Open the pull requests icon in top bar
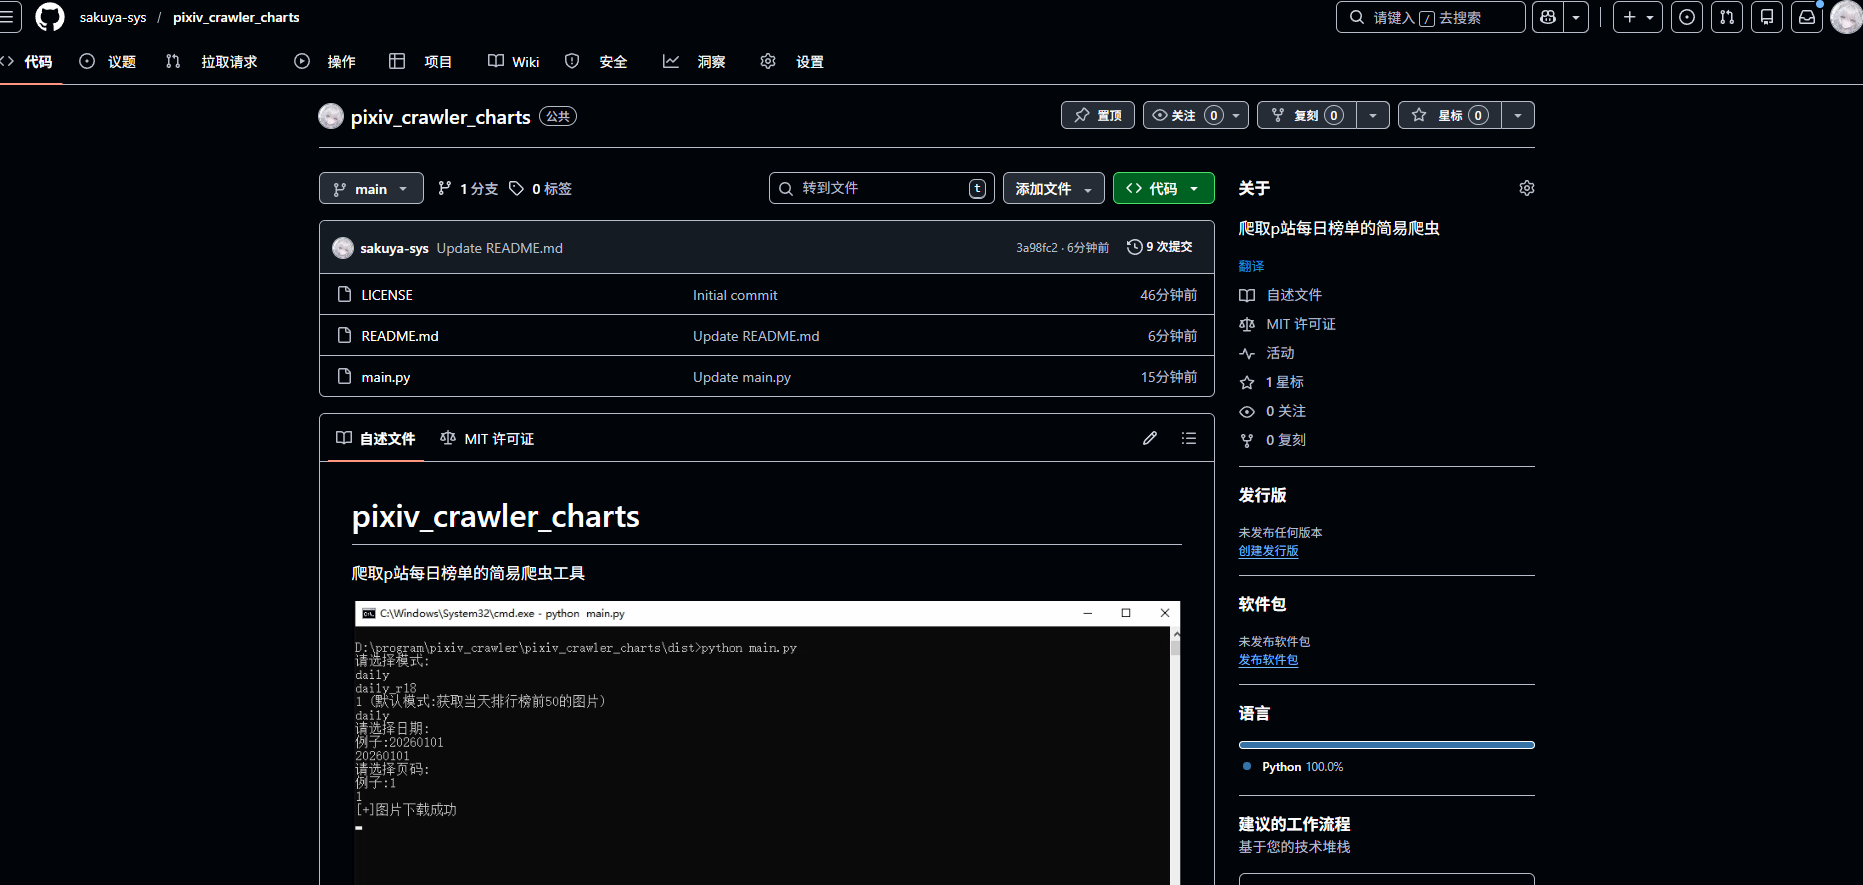Image resolution: width=1863 pixels, height=885 pixels. tap(1727, 17)
